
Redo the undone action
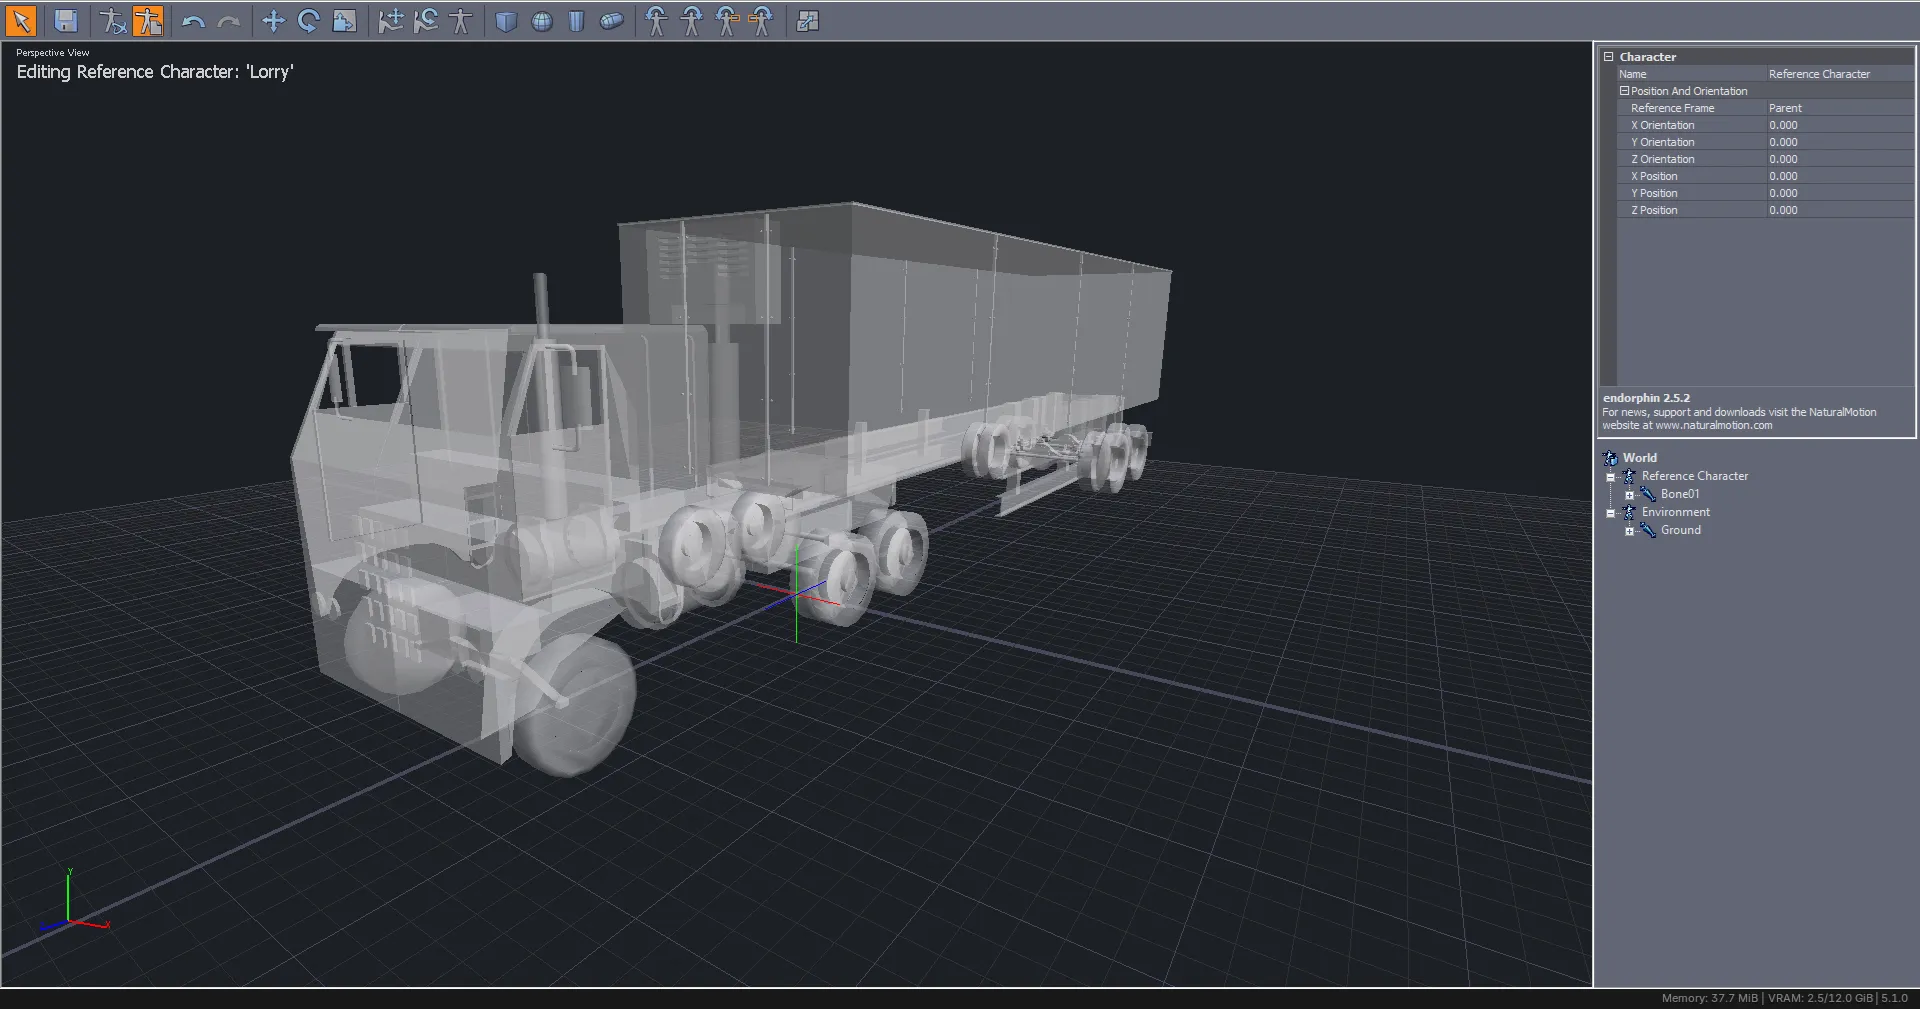pos(229,21)
